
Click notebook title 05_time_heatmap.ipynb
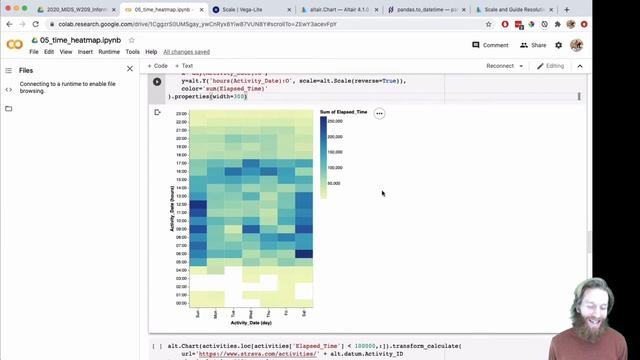pyautogui.click(x=80, y=40)
